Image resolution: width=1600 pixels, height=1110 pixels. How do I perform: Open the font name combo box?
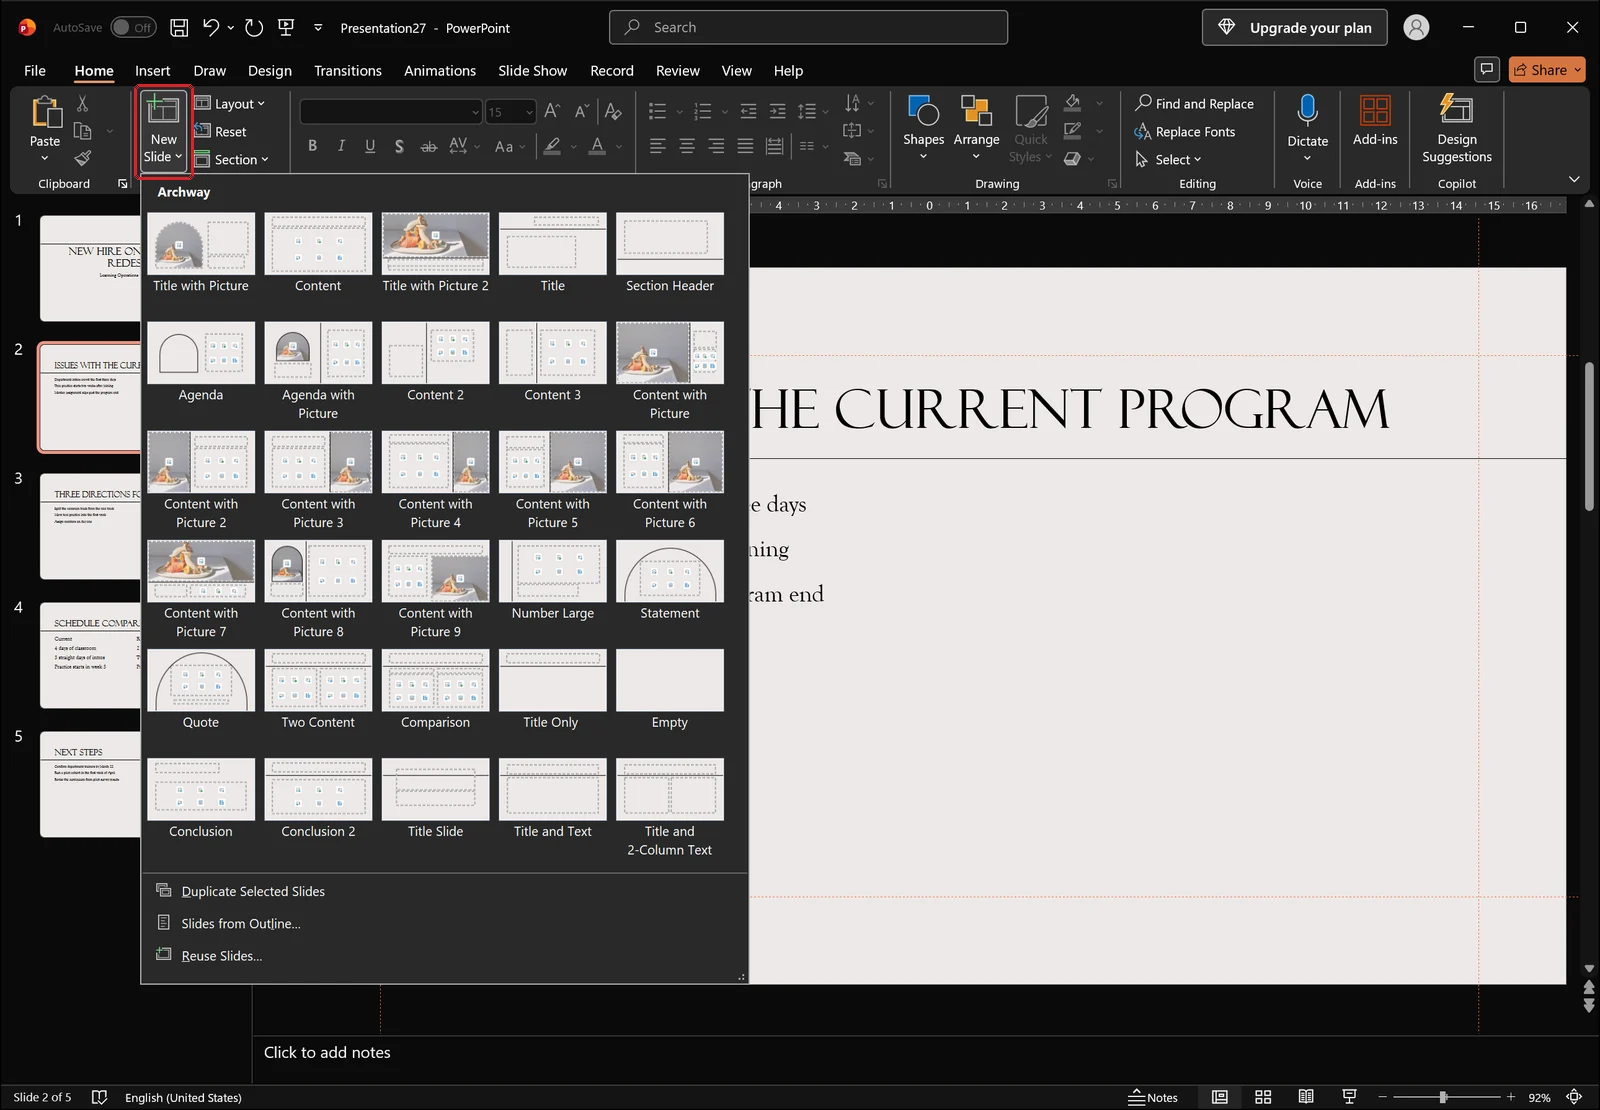tap(391, 112)
